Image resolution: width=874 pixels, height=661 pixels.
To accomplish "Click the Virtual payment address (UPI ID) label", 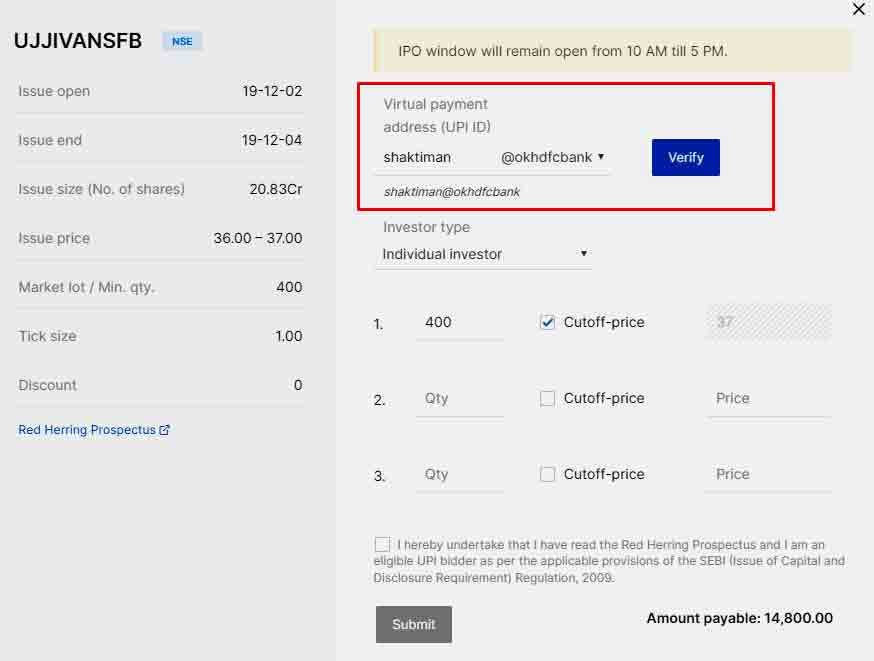I will pos(437,115).
